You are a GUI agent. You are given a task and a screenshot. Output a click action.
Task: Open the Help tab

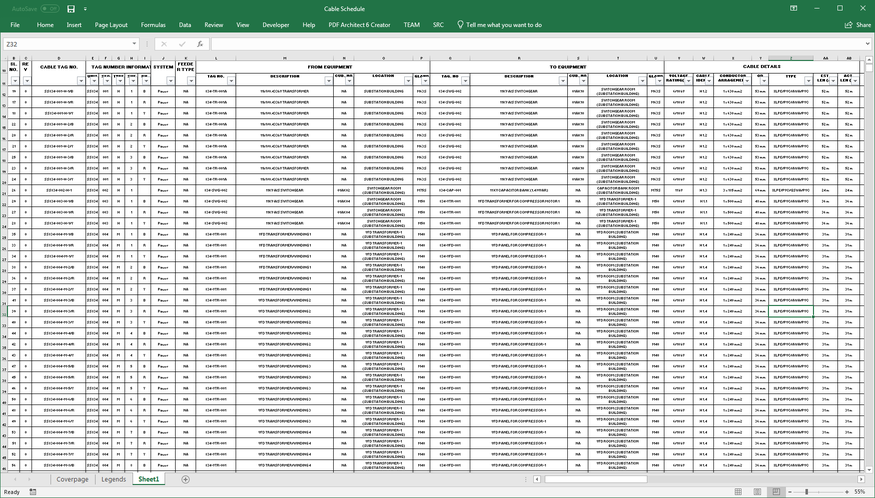point(309,25)
